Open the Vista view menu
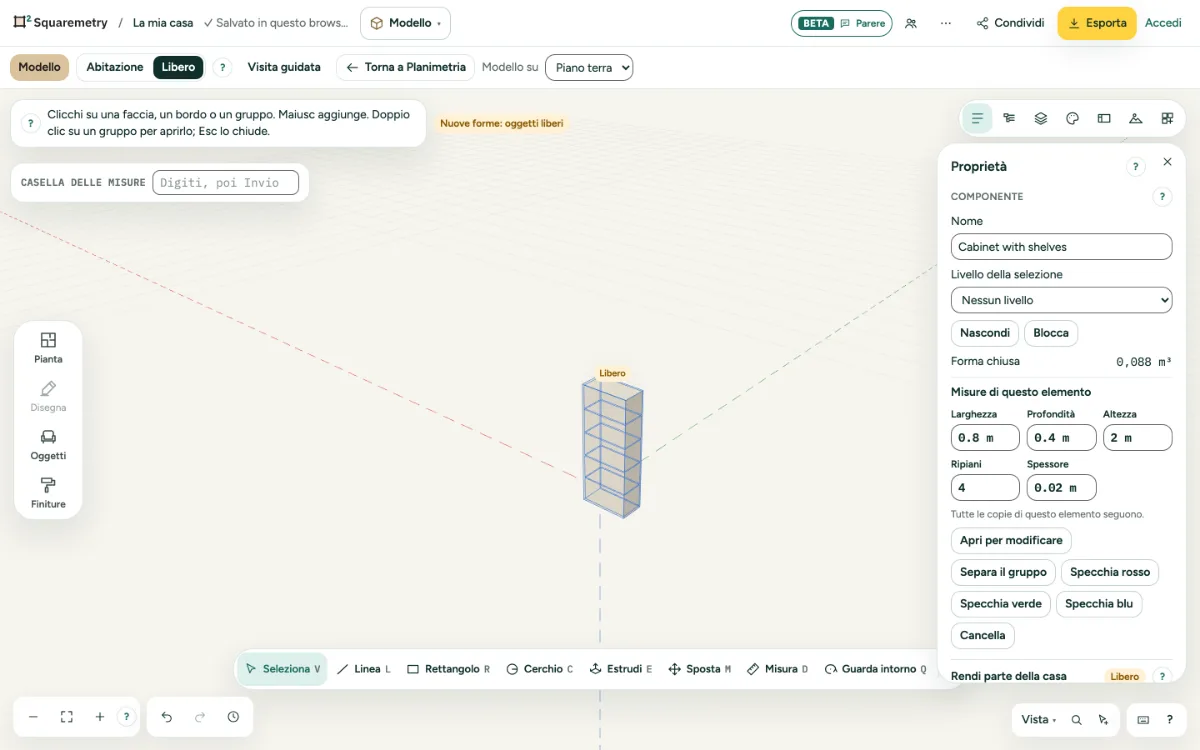 [1039, 719]
